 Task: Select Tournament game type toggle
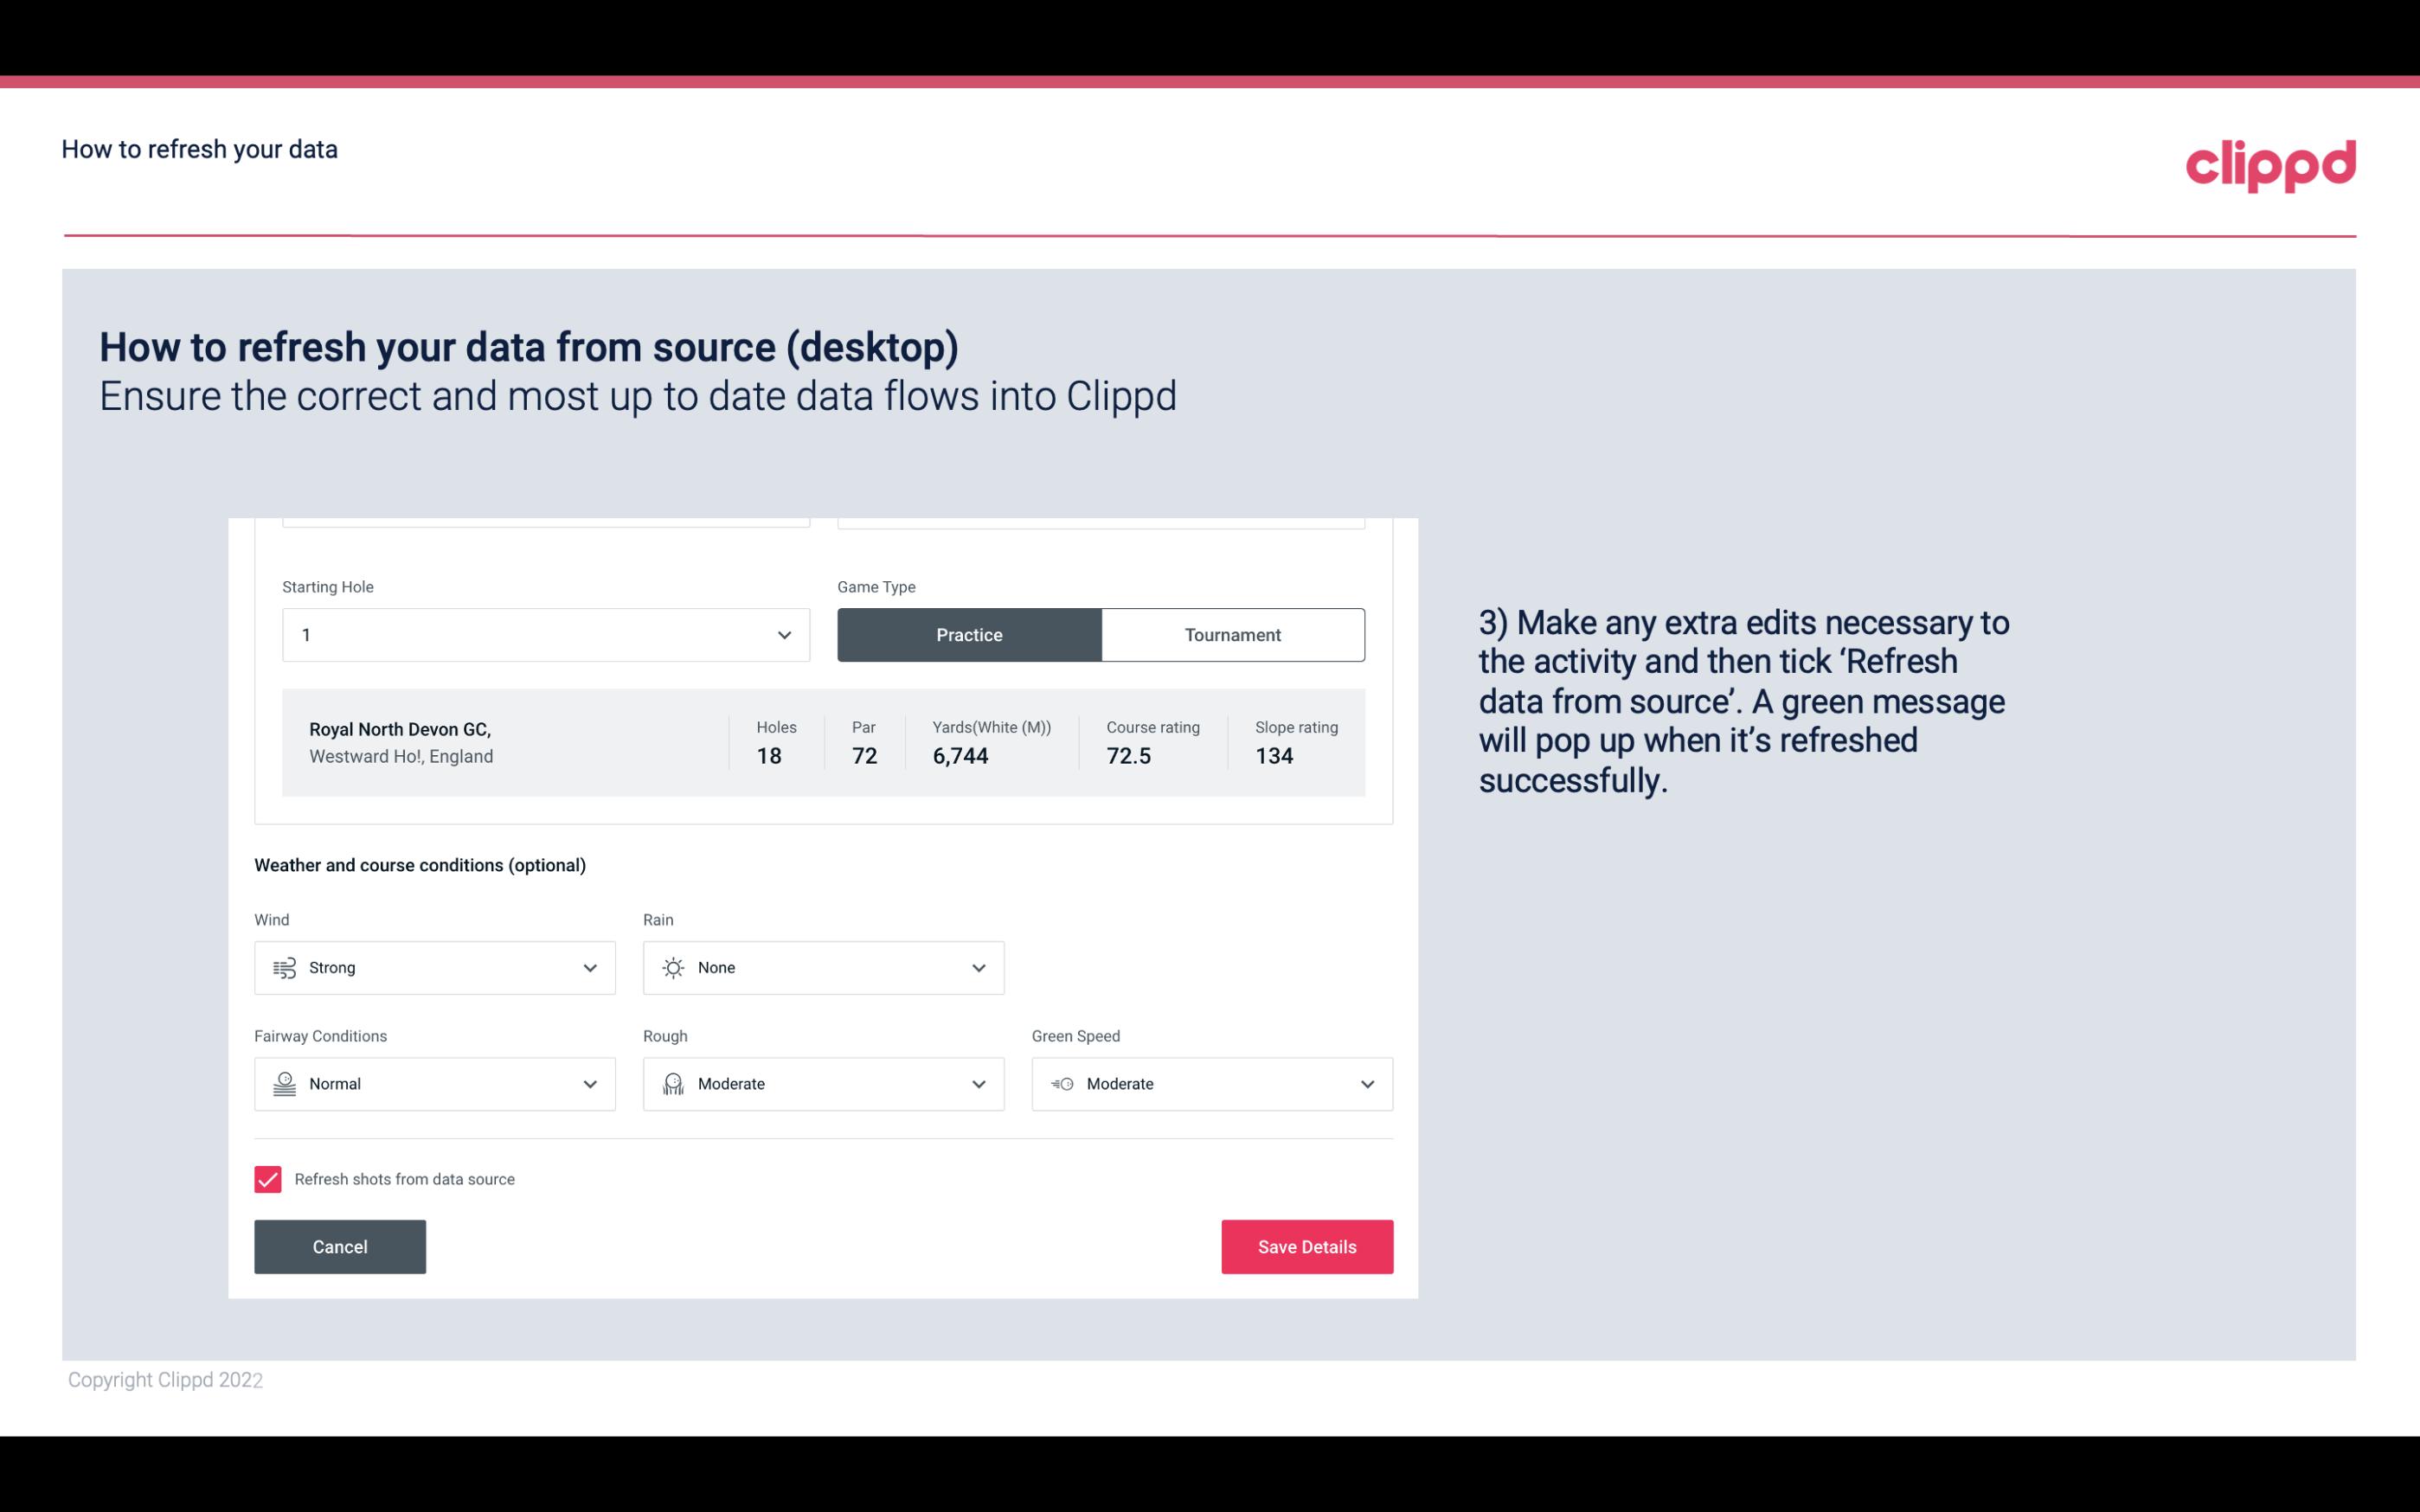point(1232,634)
